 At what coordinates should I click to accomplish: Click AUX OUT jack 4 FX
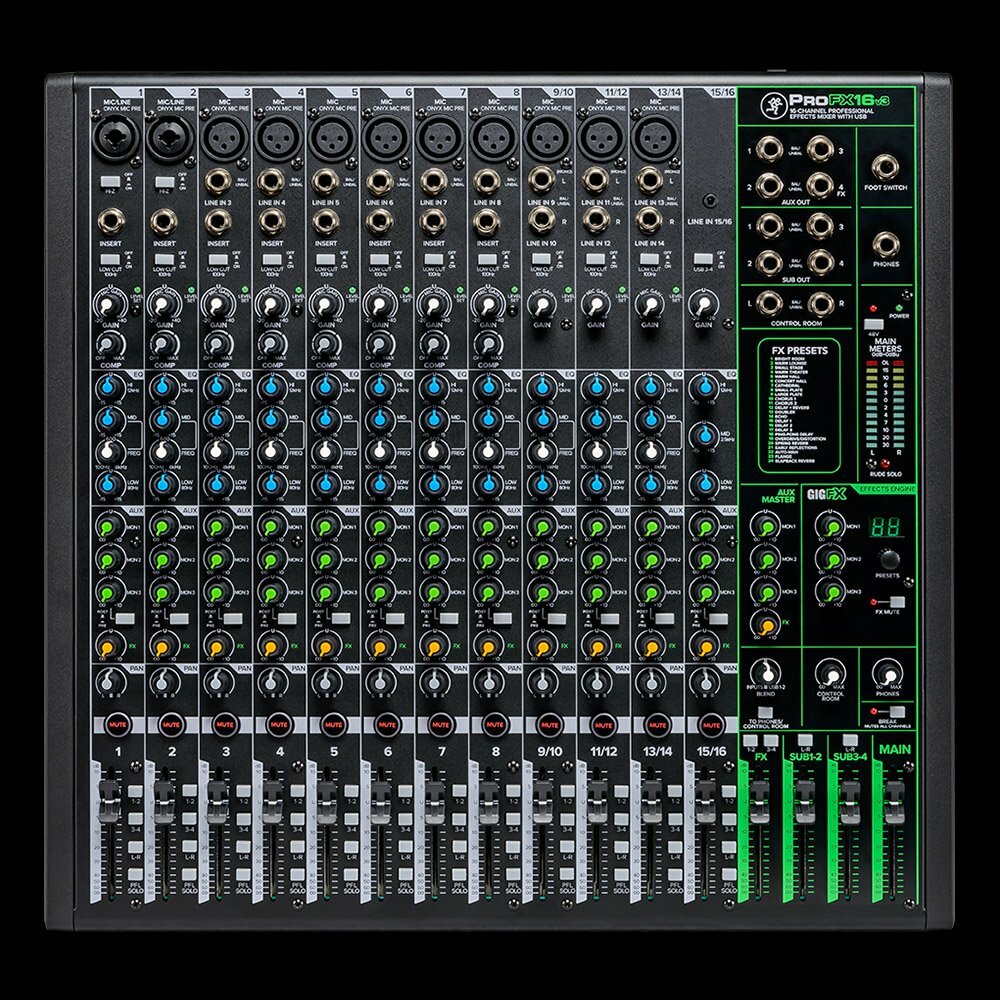point(820,186)
